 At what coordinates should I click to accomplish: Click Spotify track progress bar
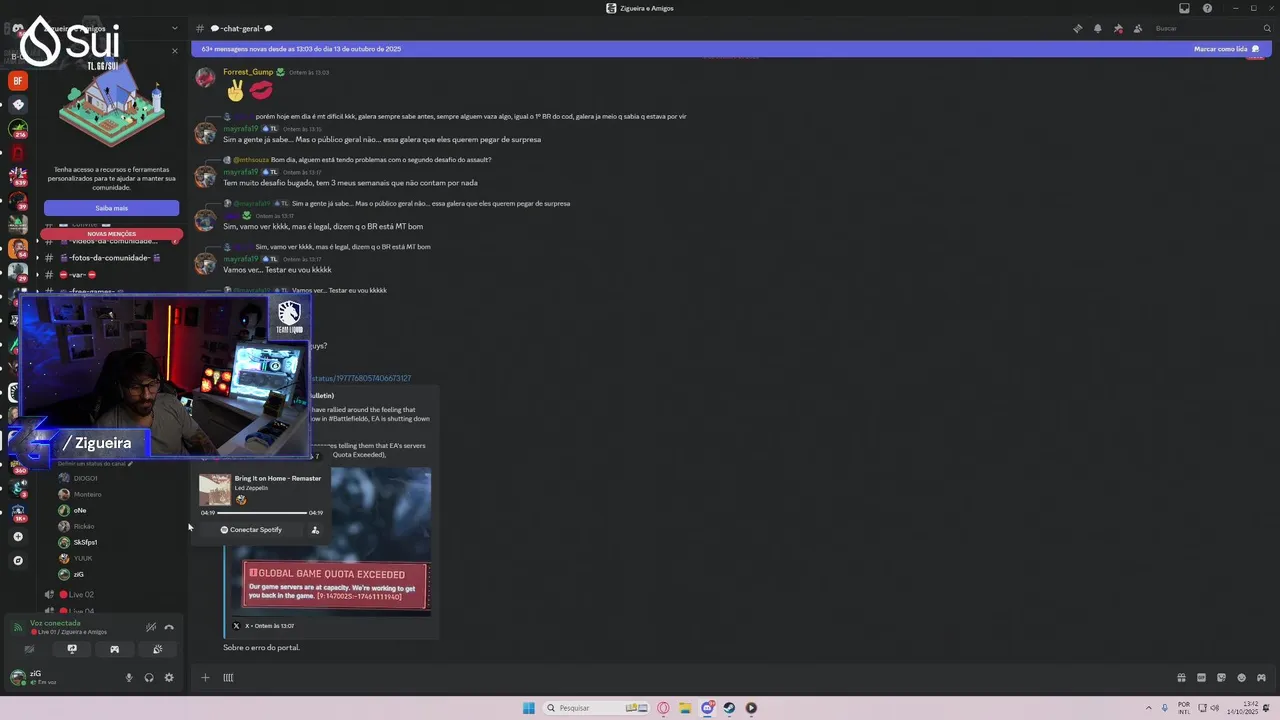(x=262, y=513)
